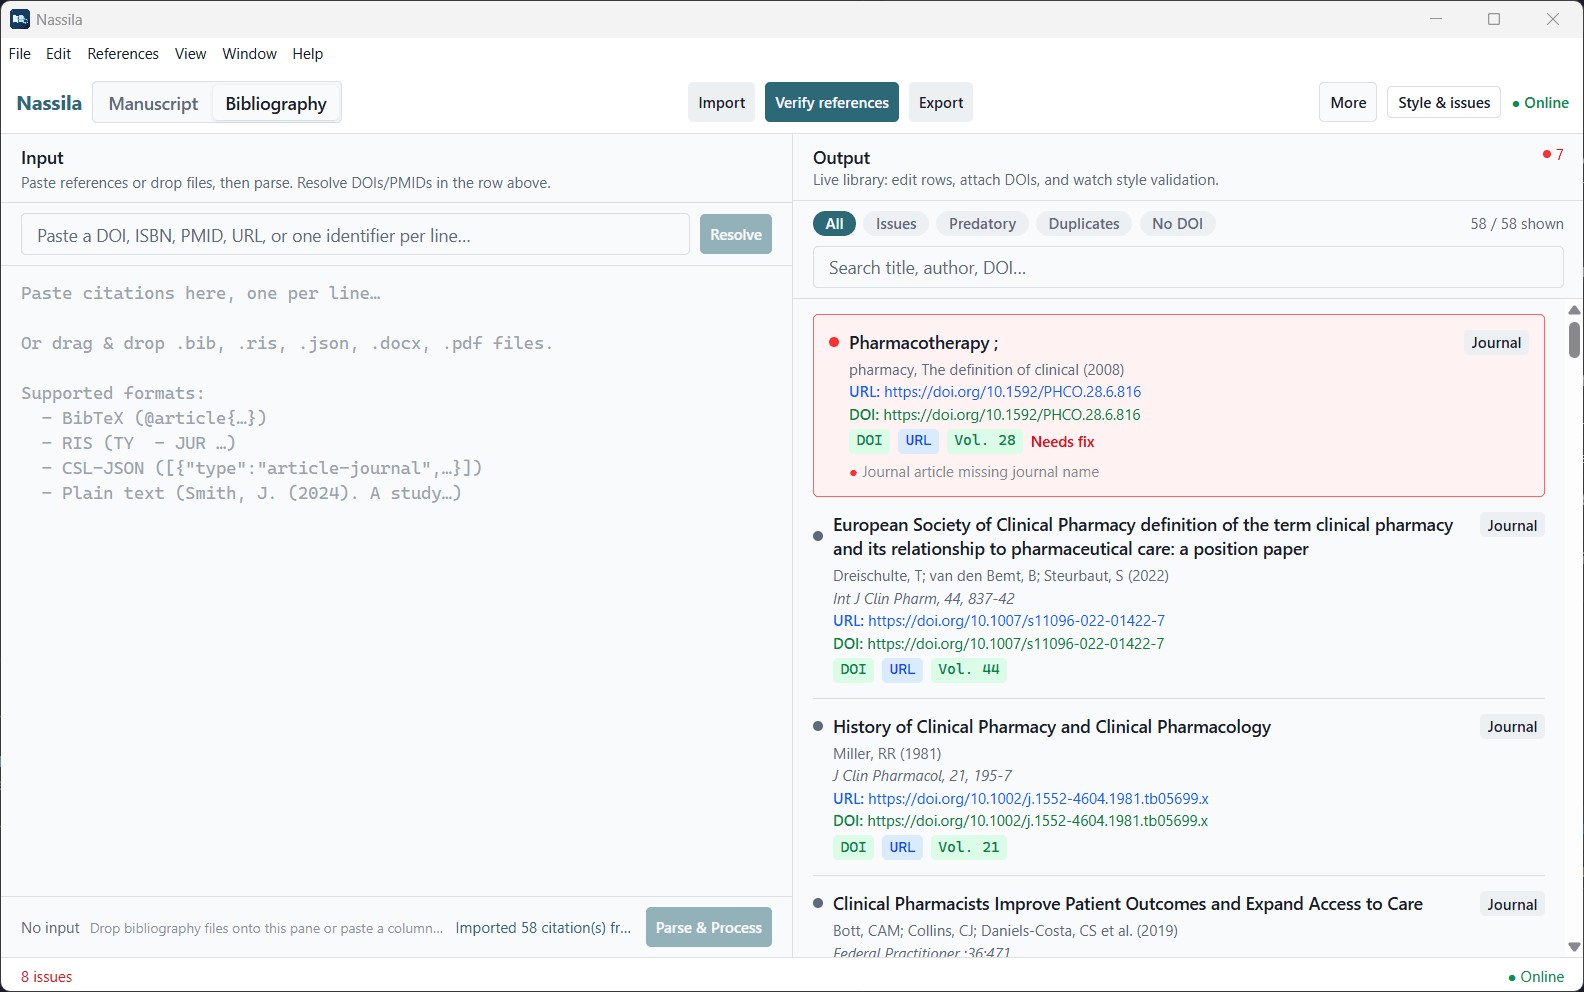Select the Duplicates filter chip

pos(1084,224)
